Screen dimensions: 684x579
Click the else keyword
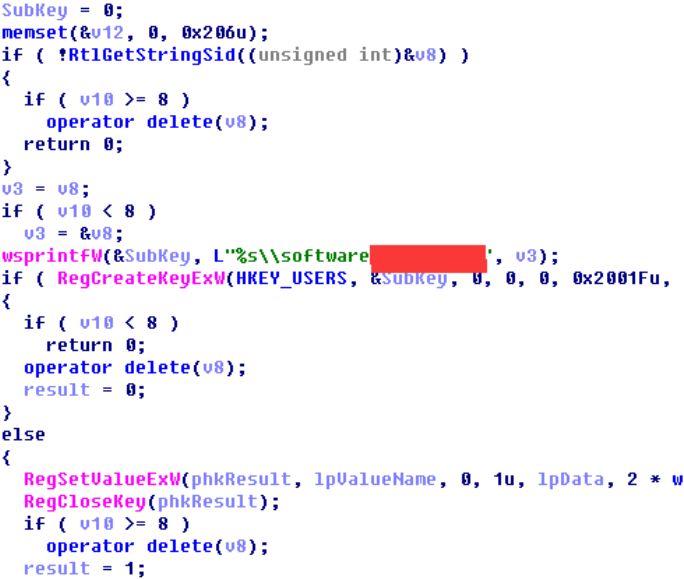pos(24,435)
